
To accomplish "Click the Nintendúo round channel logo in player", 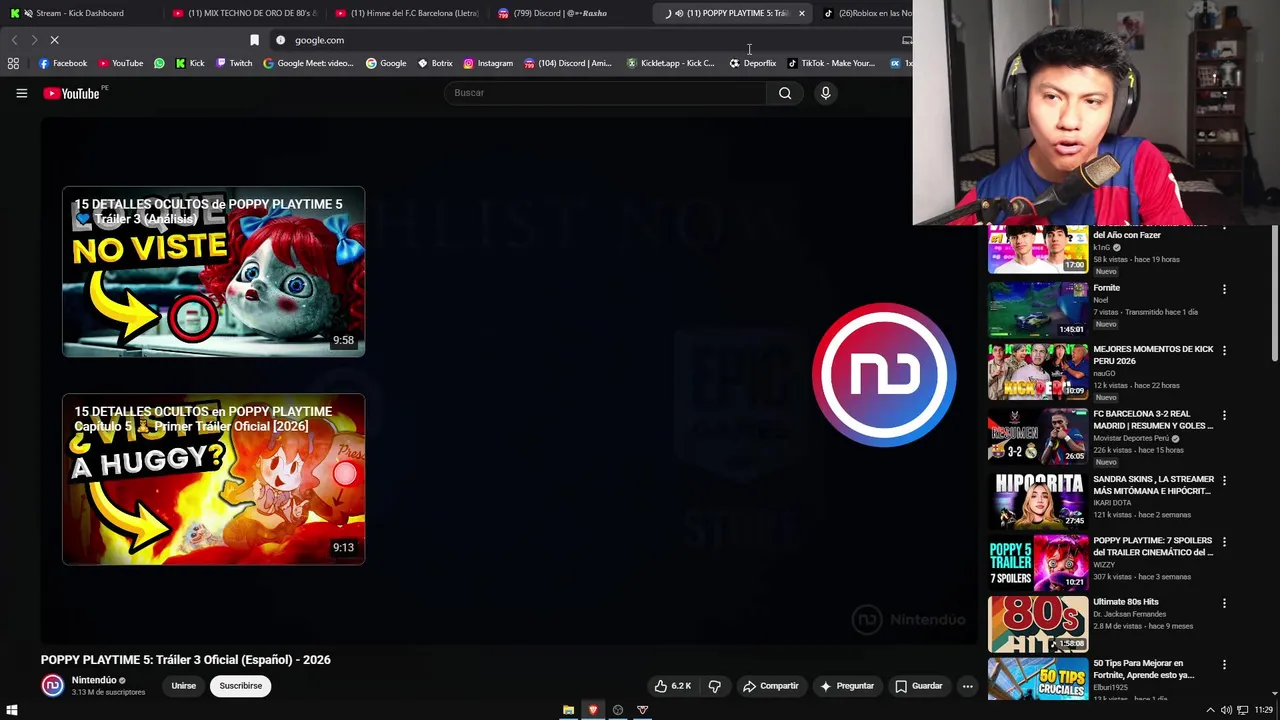I will [x=884, y=374].
